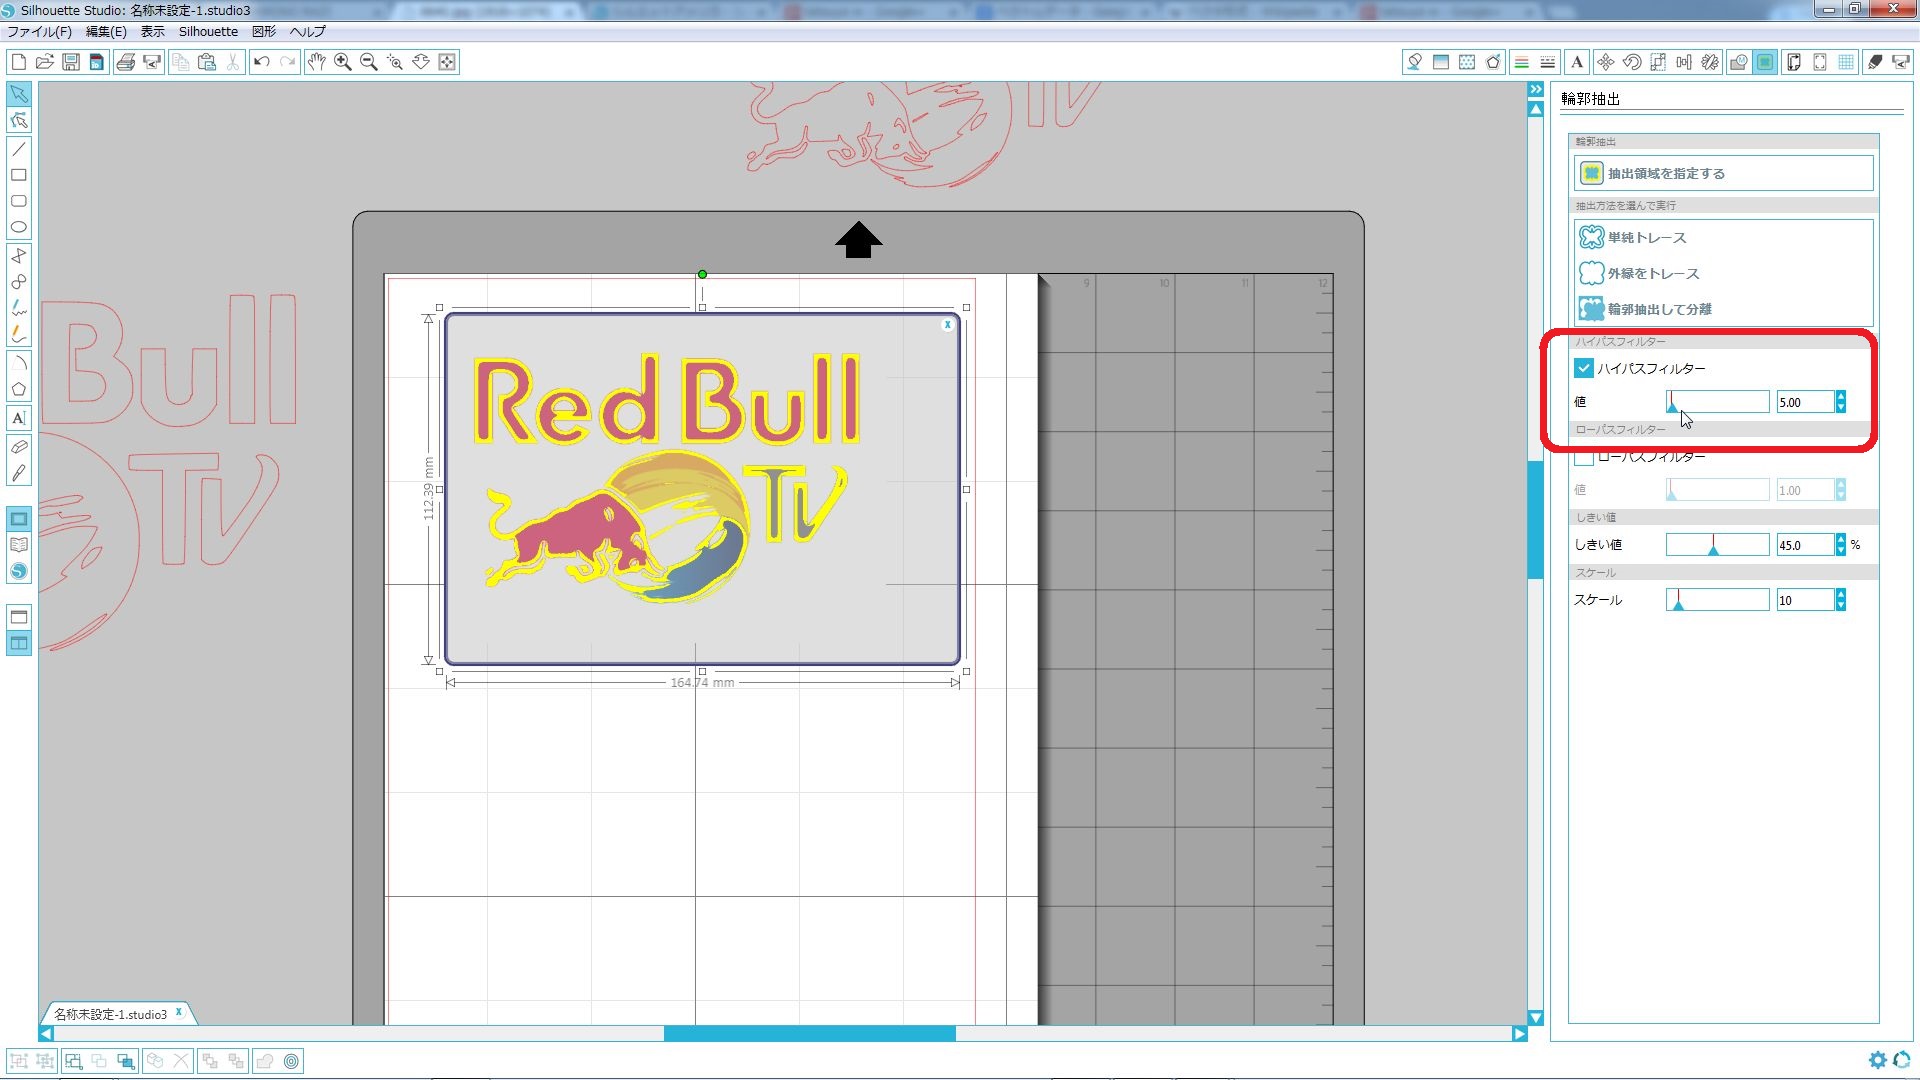Print with the printer icon
The image size is (1920, 1080).
pyautogui.click(x=126, y=62)
